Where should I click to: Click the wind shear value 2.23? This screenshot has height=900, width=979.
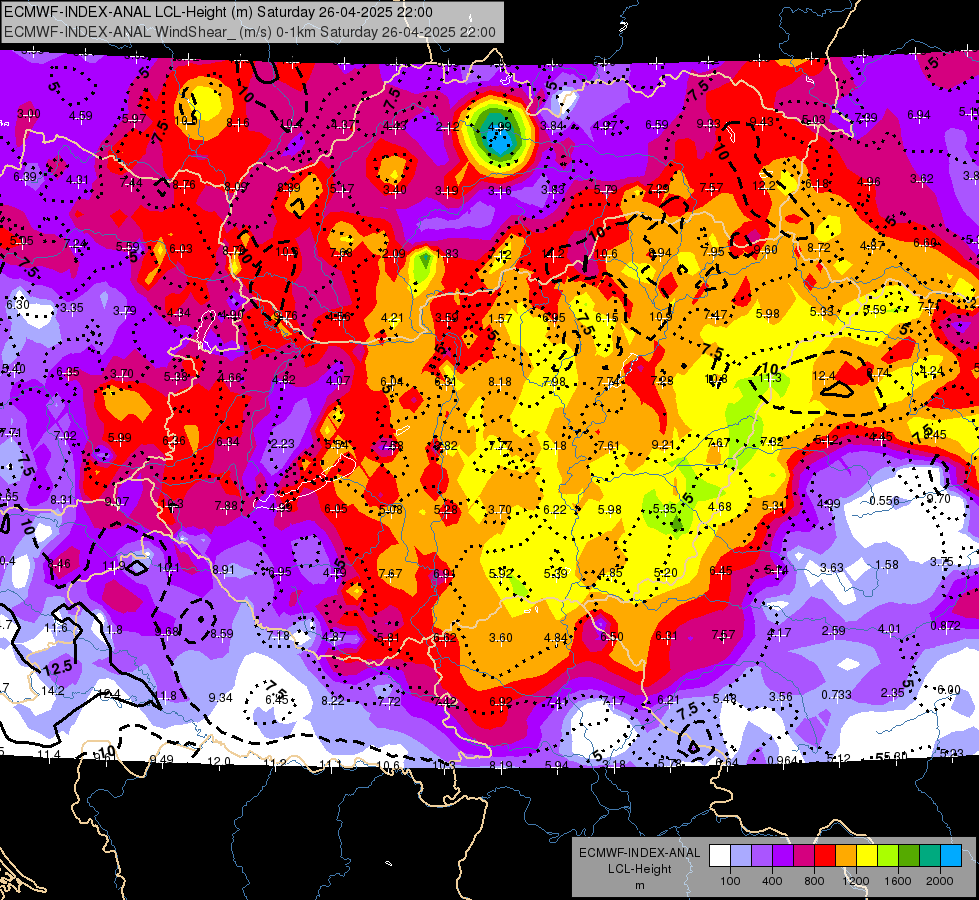[283, 443]
